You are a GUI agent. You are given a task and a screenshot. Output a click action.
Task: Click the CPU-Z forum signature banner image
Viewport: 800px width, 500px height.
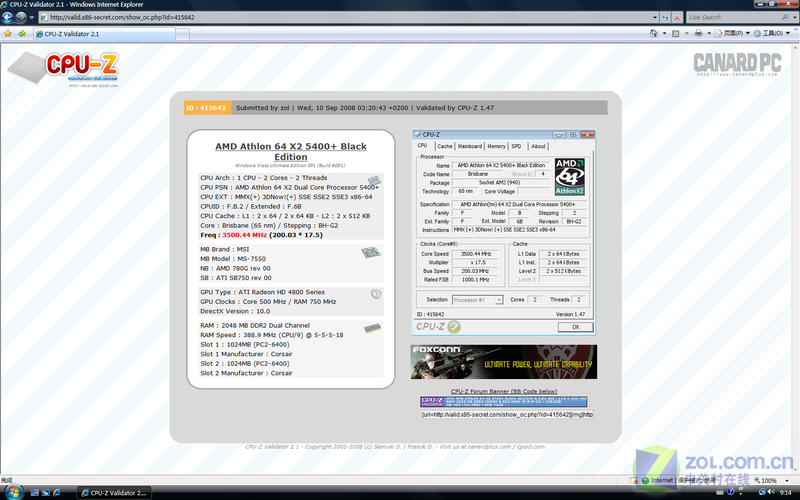tap(504, 402)
